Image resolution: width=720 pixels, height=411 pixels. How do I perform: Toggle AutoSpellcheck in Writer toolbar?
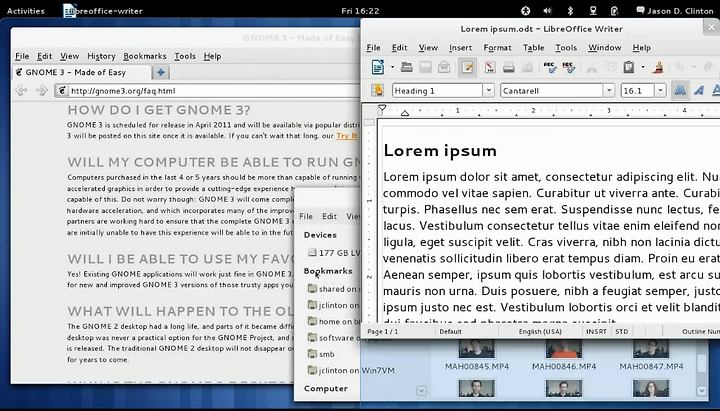click(x=568, y=68)
